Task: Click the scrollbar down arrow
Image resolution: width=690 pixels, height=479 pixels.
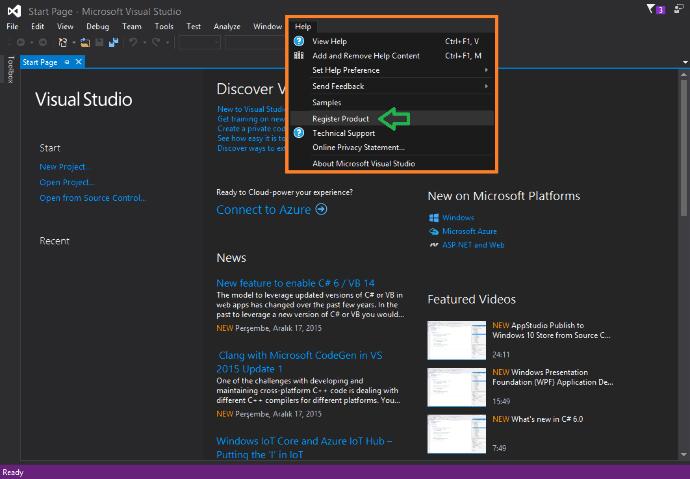Action: [x=684, y=454]
